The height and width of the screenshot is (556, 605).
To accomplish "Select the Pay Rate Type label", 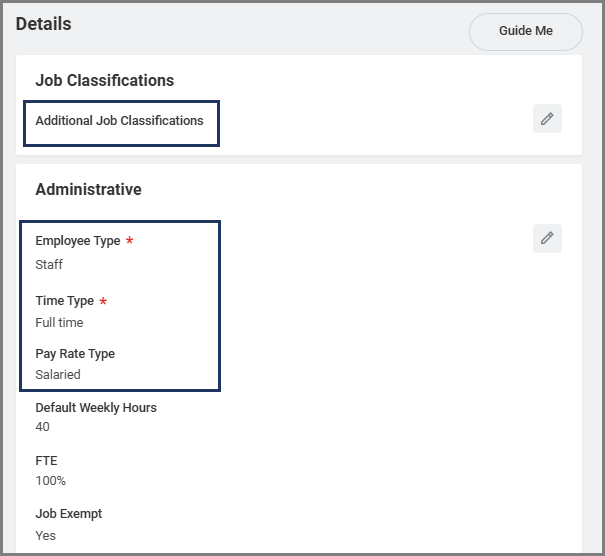I will click(75, 354).
